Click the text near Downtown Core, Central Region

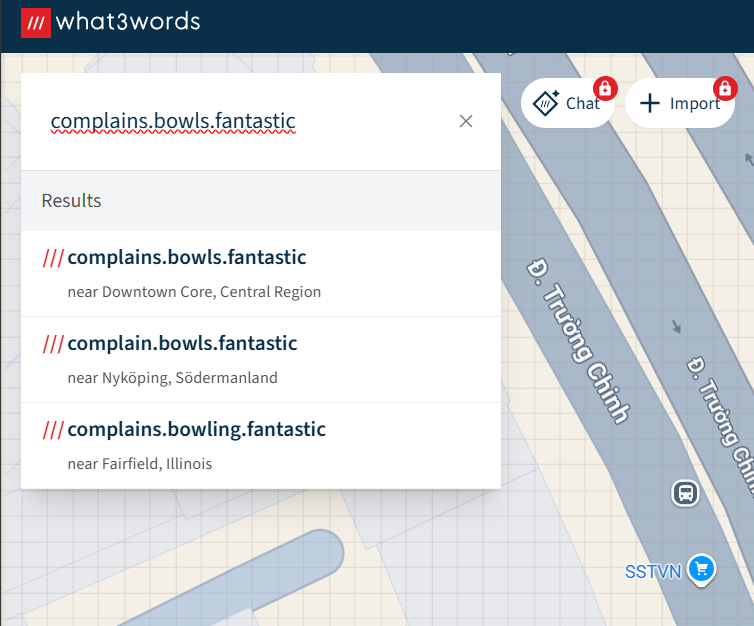194,292
